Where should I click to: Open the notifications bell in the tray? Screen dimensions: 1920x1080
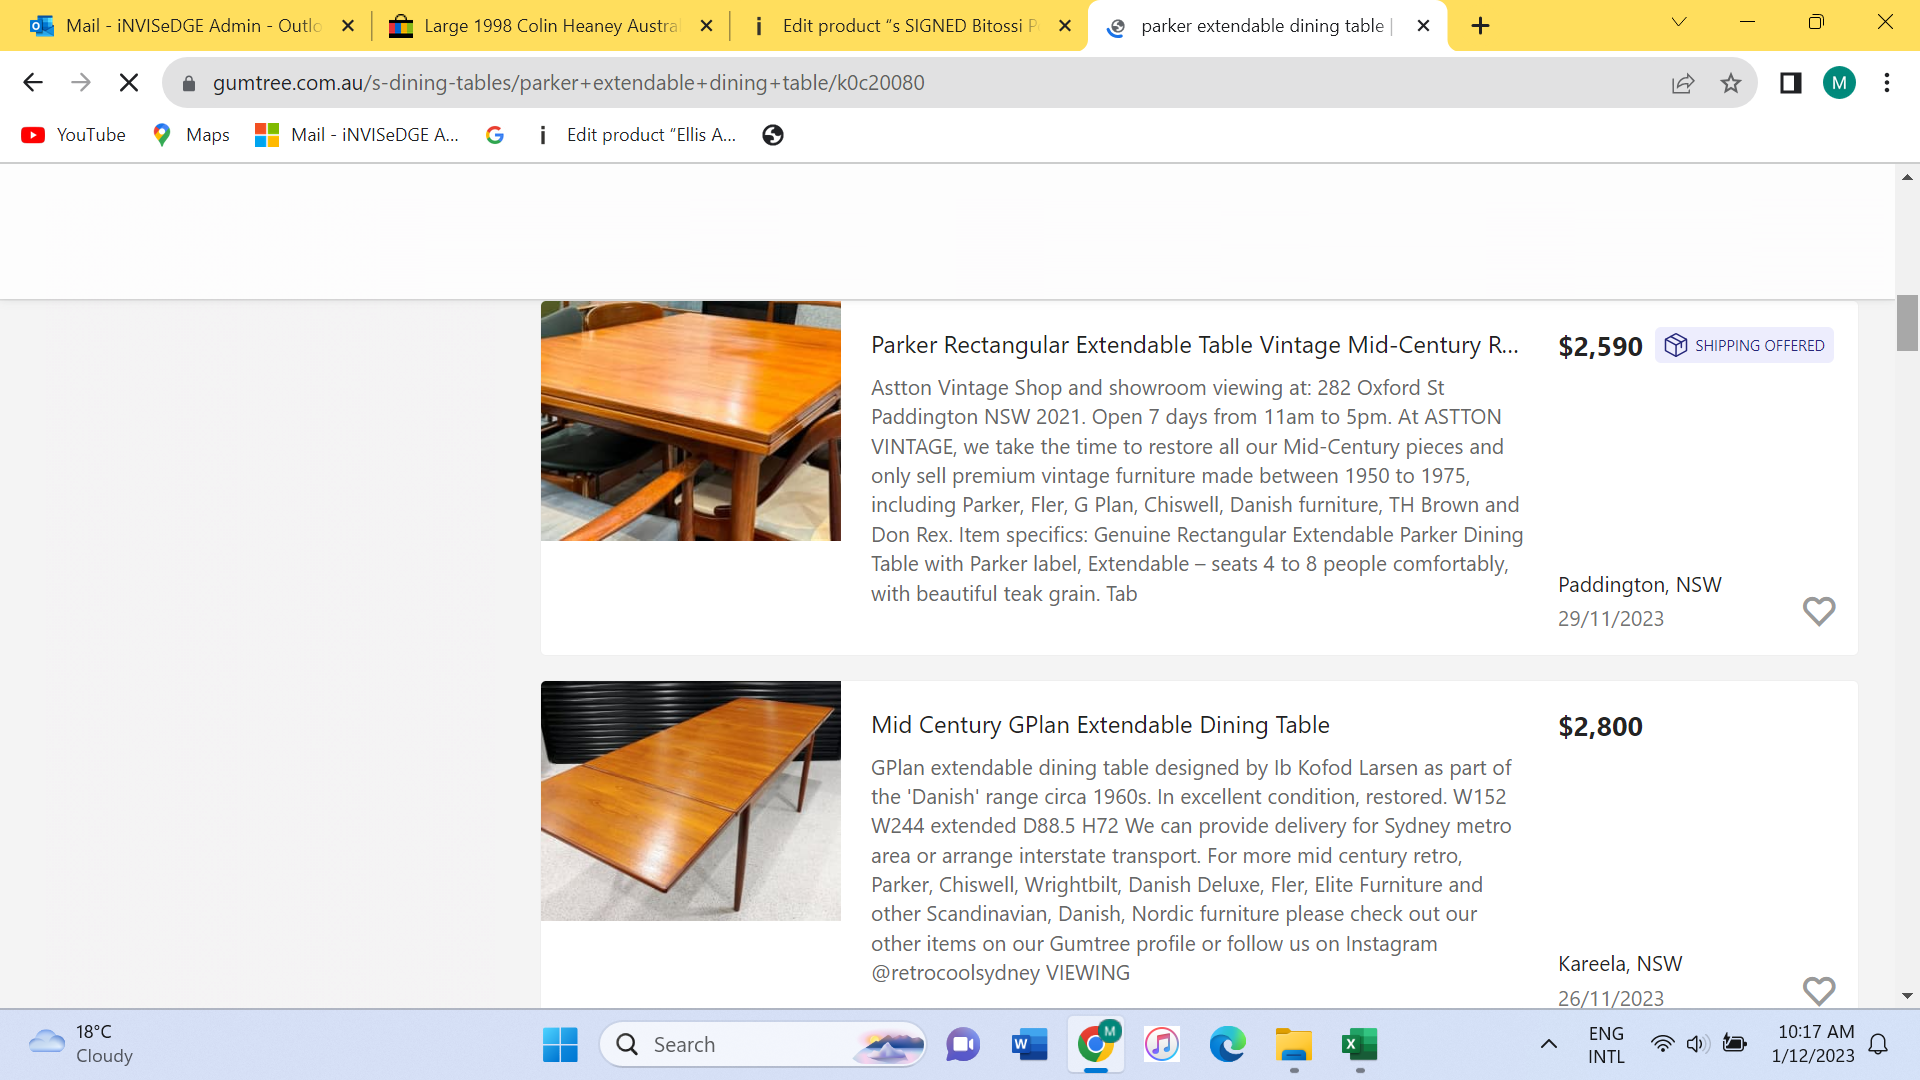(1878, 1044)
